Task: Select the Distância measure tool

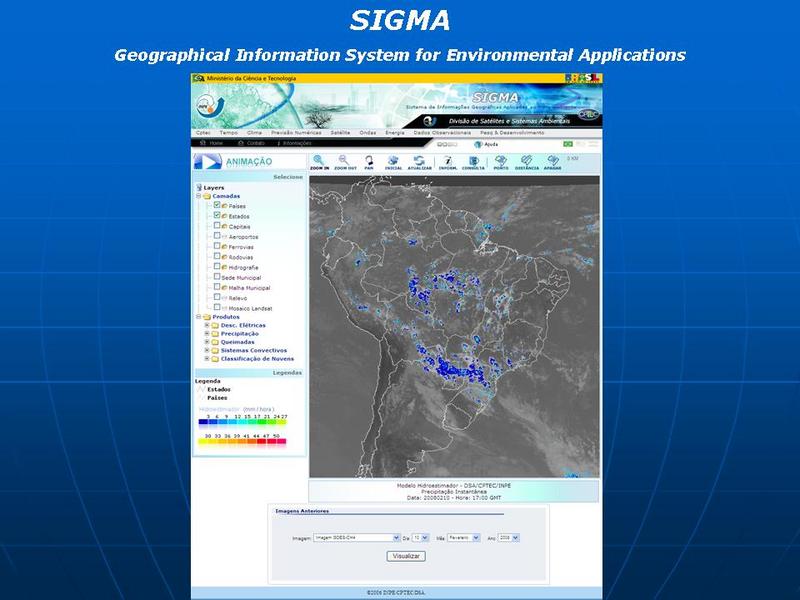Action: (527, 163)
